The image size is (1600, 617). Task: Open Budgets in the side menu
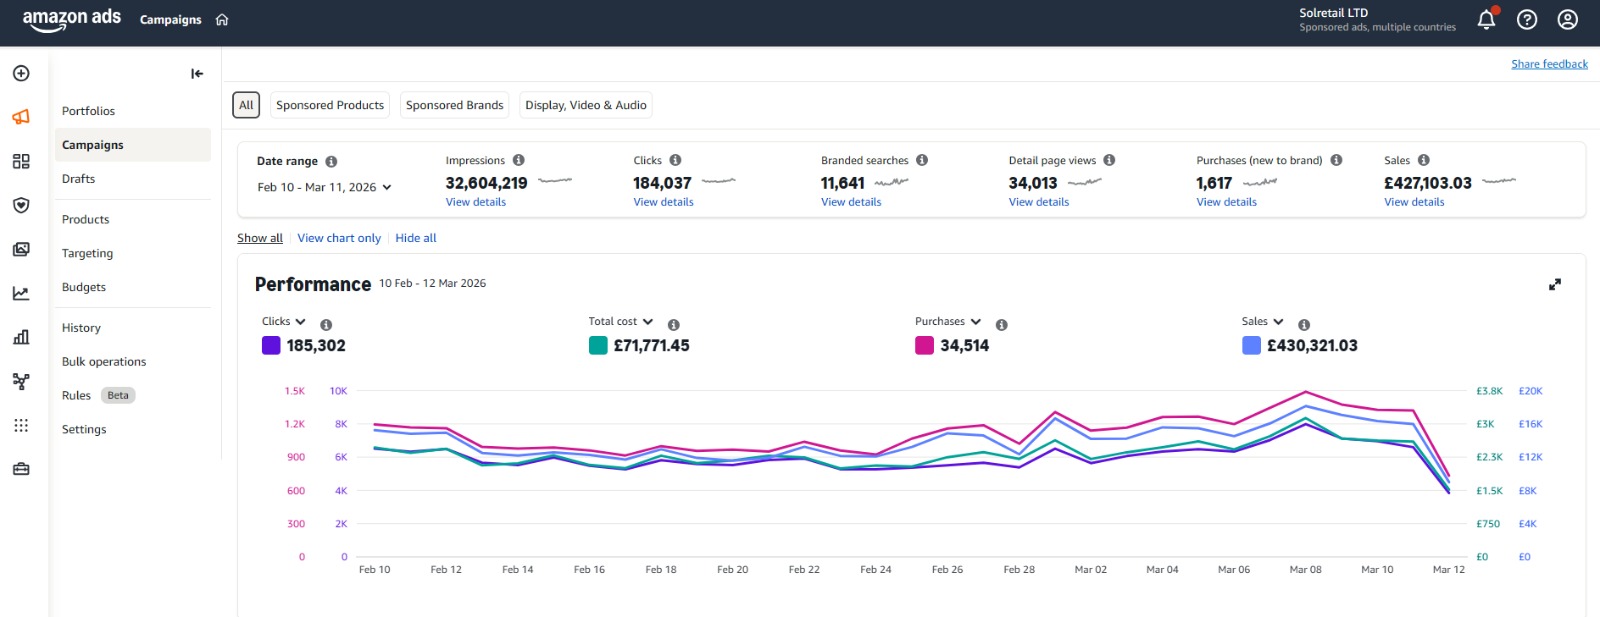point(84,287)
